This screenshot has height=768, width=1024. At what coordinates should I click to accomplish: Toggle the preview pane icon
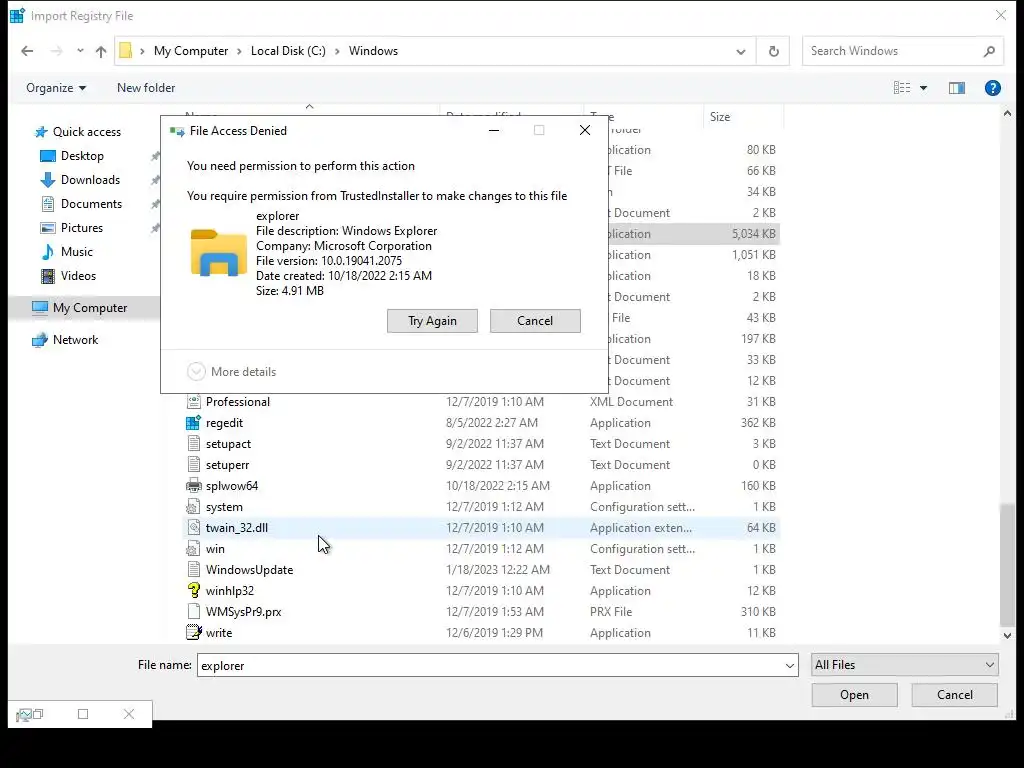(x=957, y=88)
